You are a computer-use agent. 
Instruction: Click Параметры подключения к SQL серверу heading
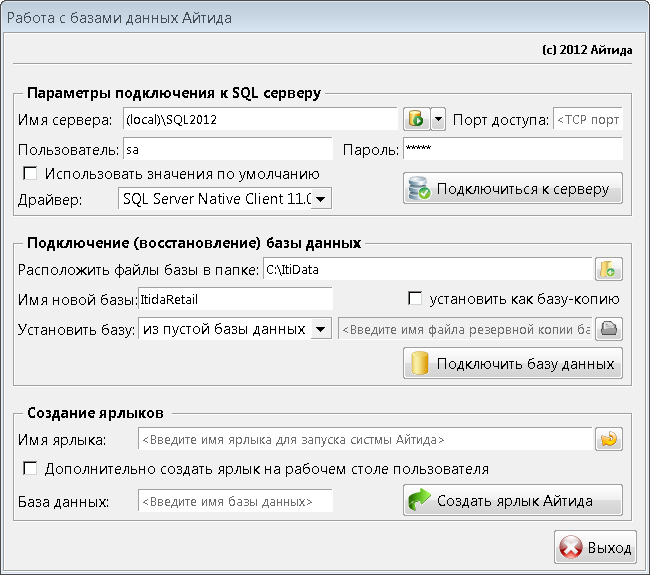pyautogui.click(x=174, y=93)
